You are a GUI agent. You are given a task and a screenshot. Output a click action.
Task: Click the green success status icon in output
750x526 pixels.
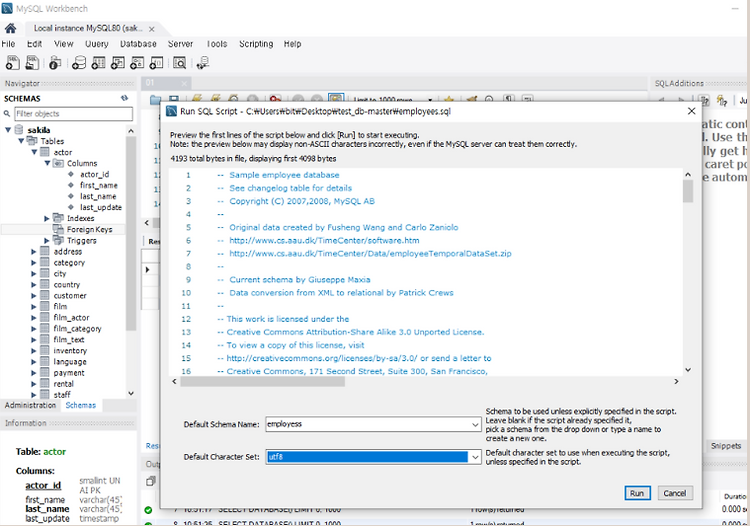tap(148, 510)
